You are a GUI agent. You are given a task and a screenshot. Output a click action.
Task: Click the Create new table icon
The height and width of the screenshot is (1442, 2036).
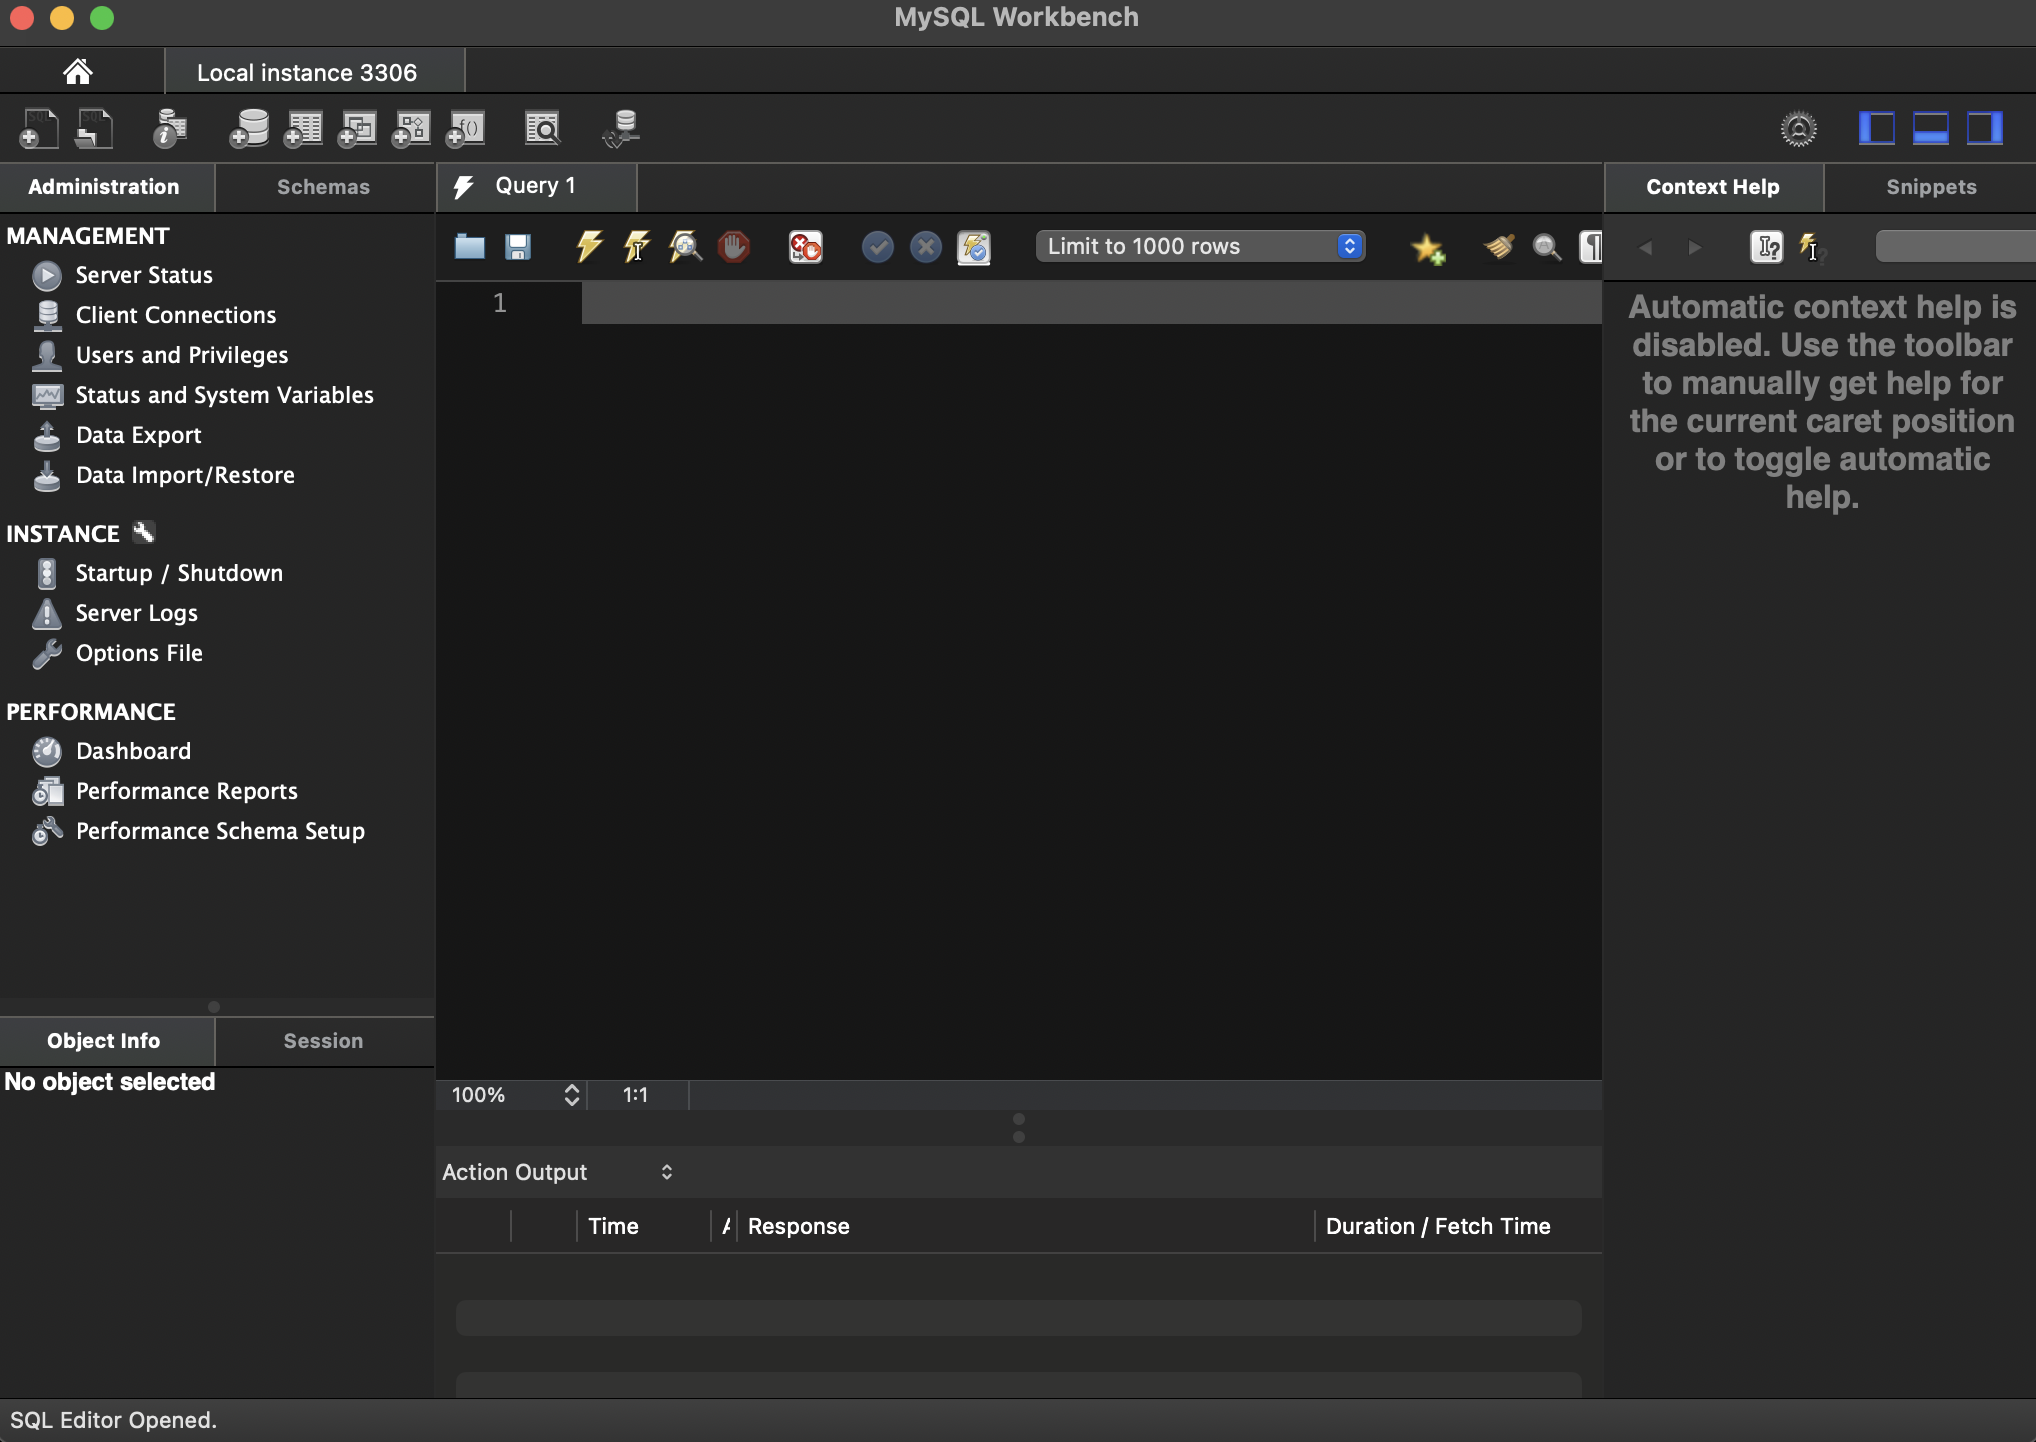pos(303,129)
